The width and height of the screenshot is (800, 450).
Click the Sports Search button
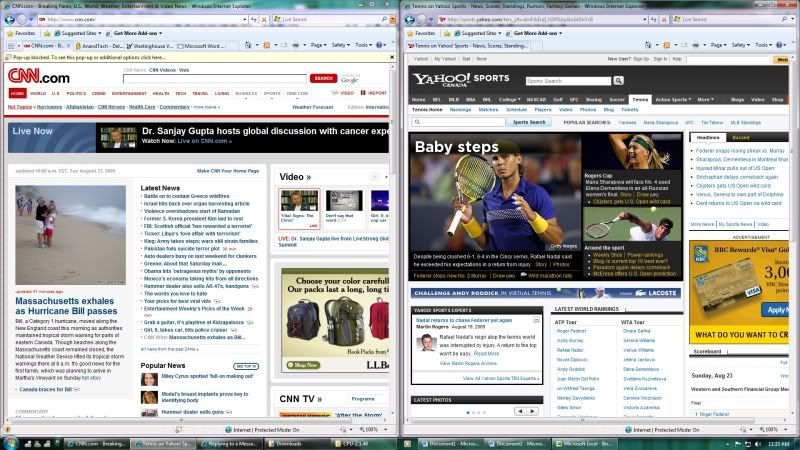coord(529,122)
